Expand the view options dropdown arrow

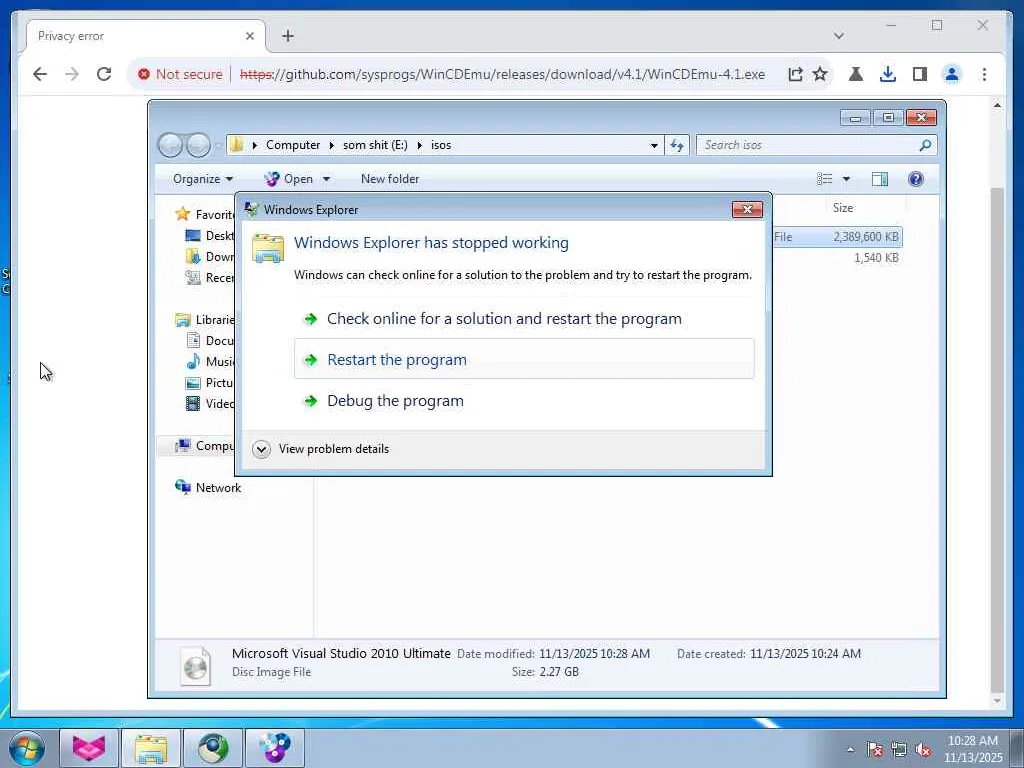coord(846,179)
